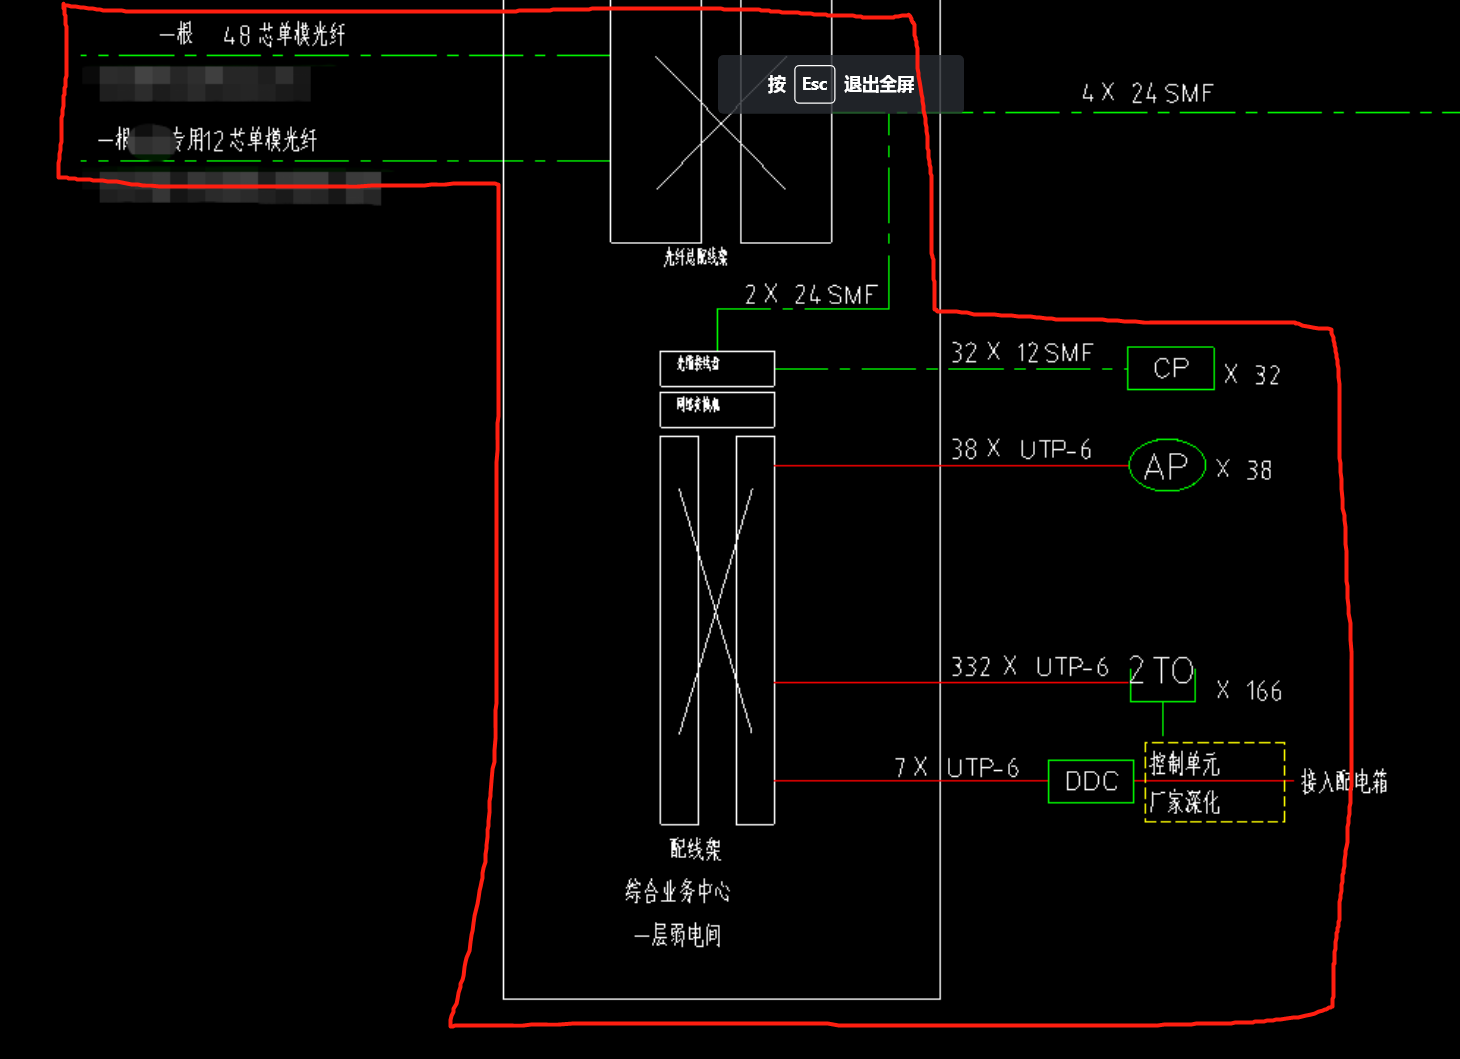Click the Esc key hint in overlay
Screen dimensions: 1460x1059
tap(814, 84)
